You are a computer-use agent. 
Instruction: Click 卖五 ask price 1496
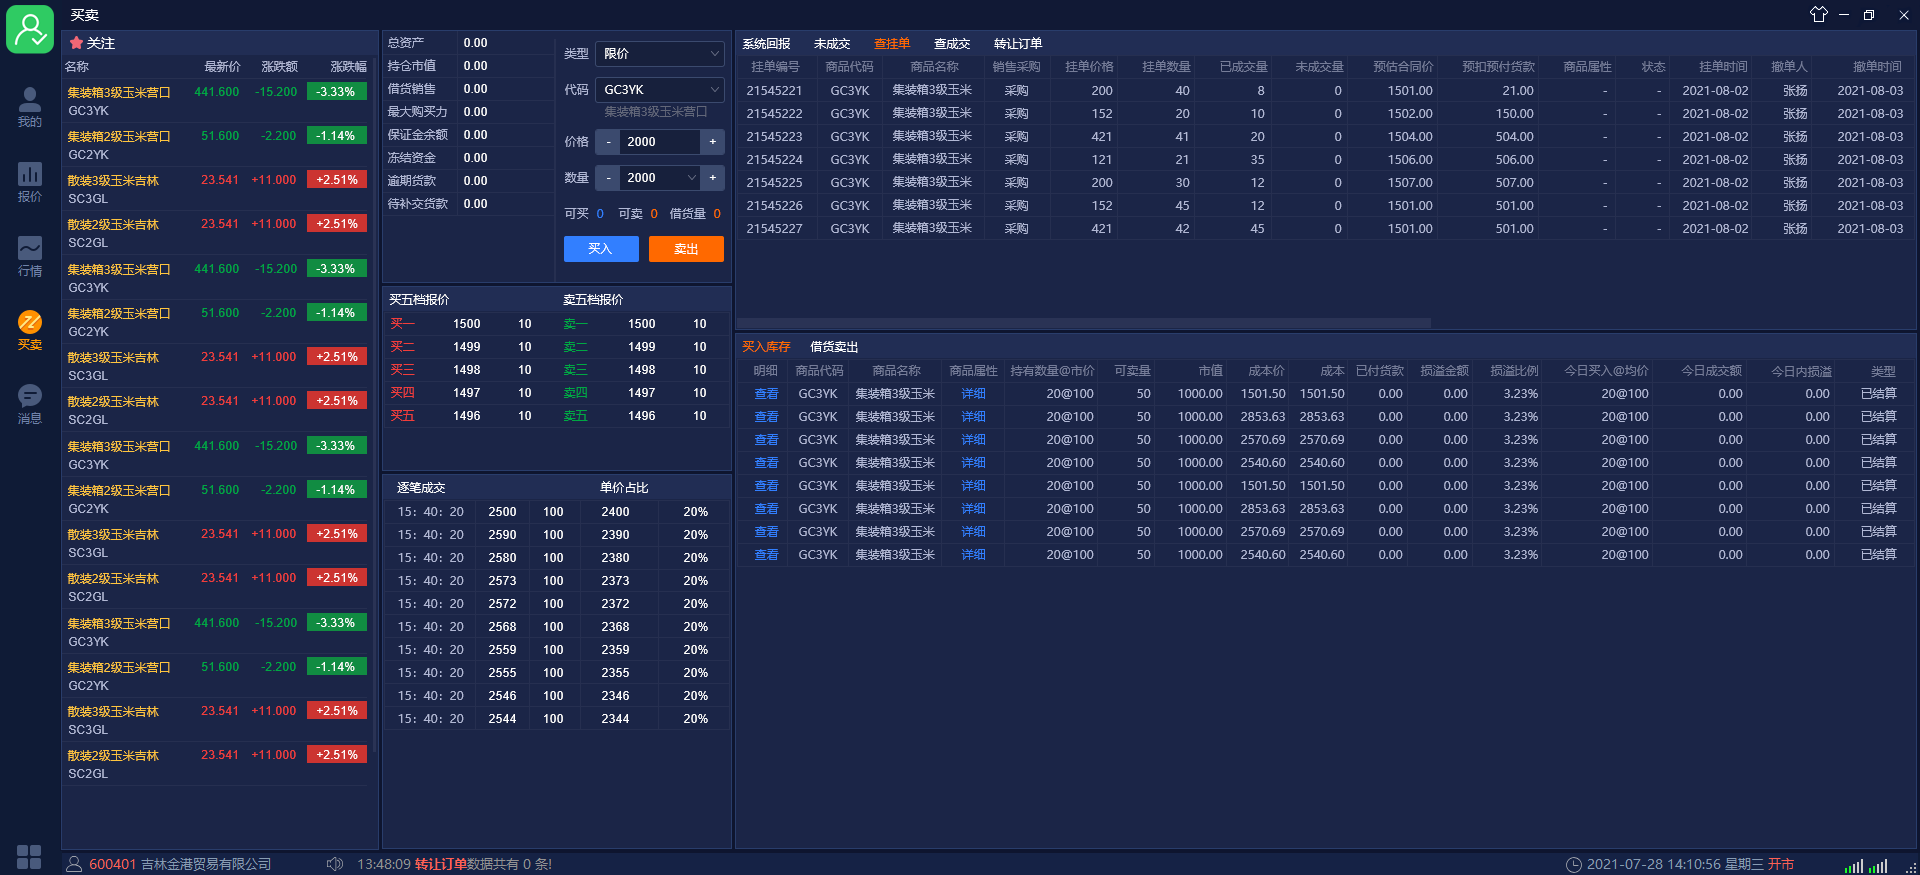641,416
